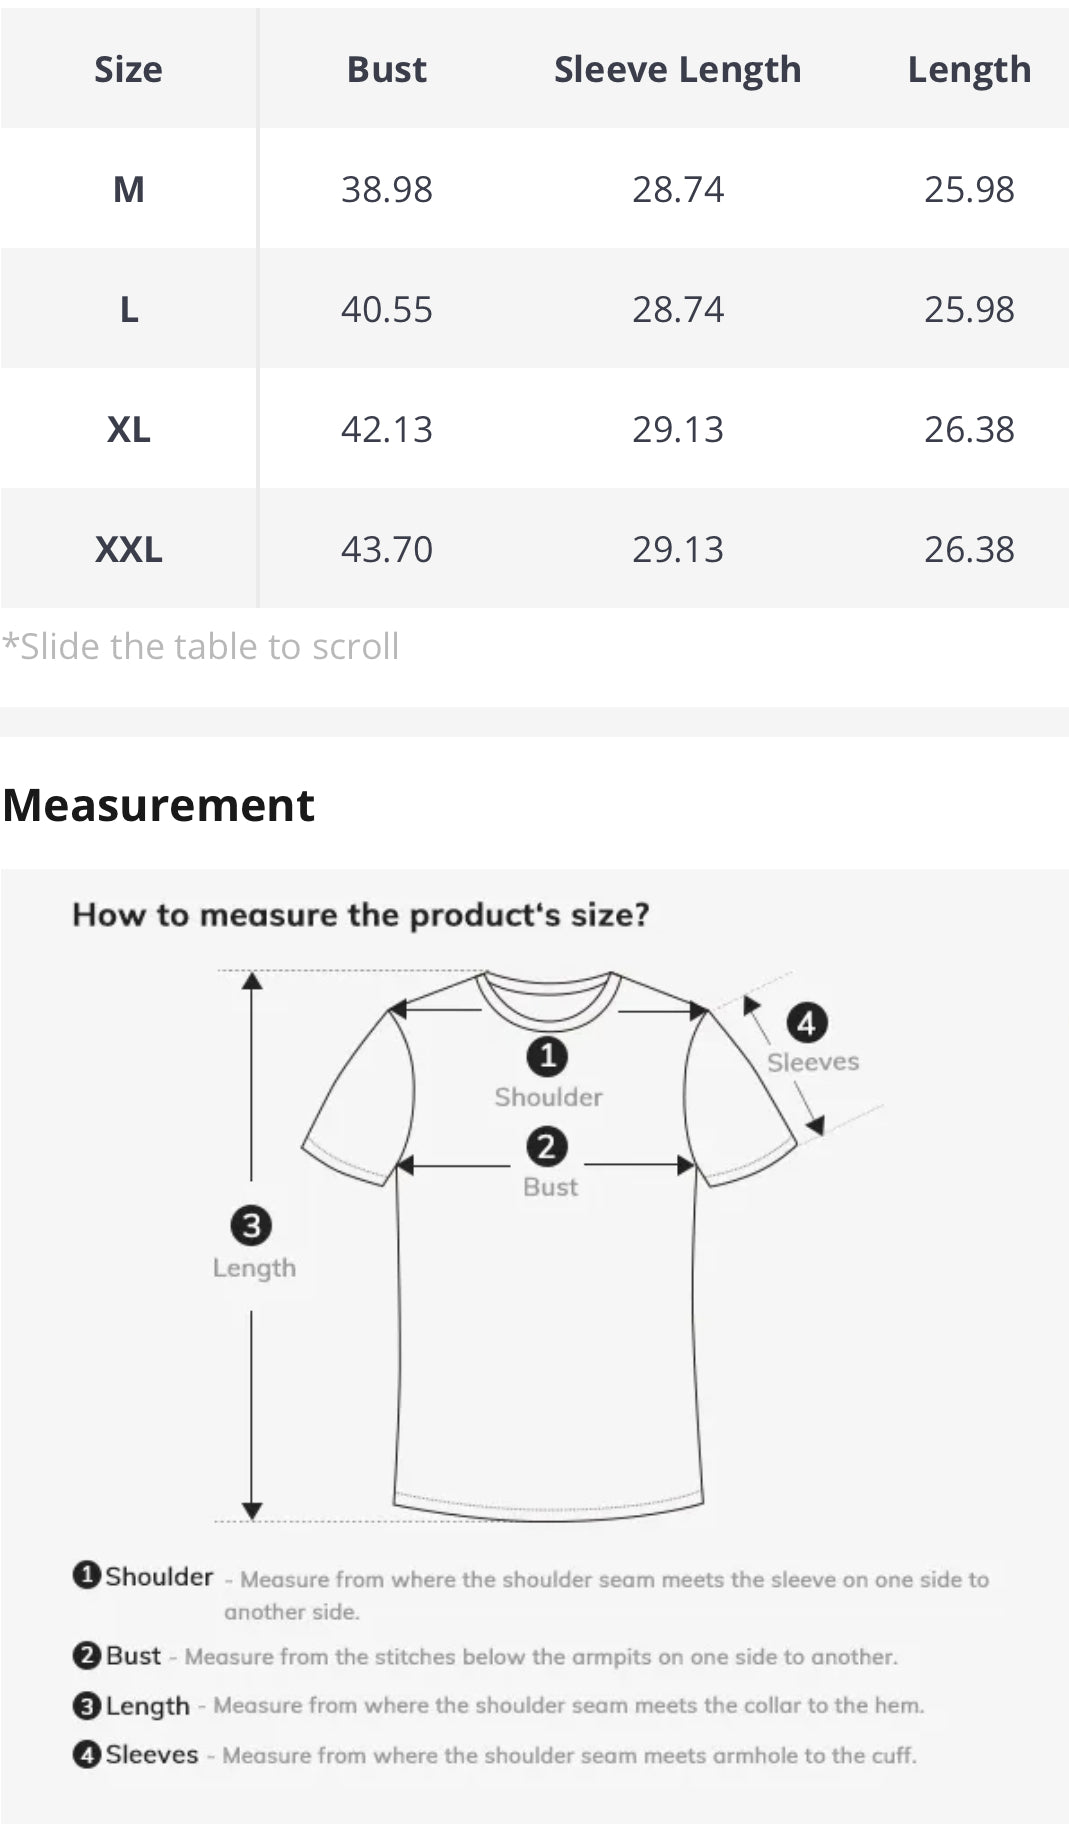The width and height of the screenshot is (1069, 1824).
Task: Select the L size row label
Action: [128, 309]
